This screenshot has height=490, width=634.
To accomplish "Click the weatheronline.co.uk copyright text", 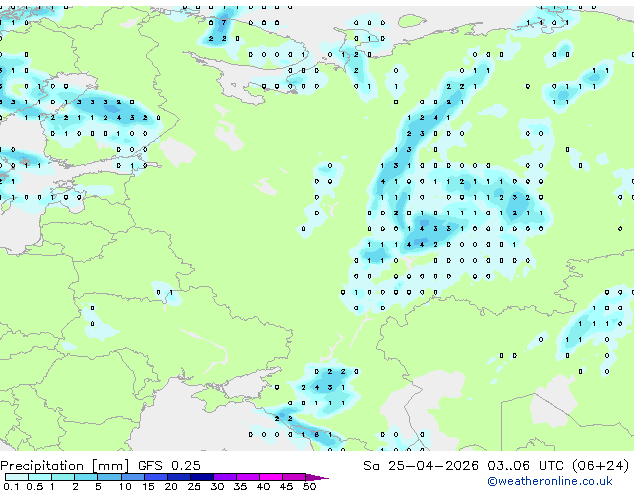I will [550, 481].
